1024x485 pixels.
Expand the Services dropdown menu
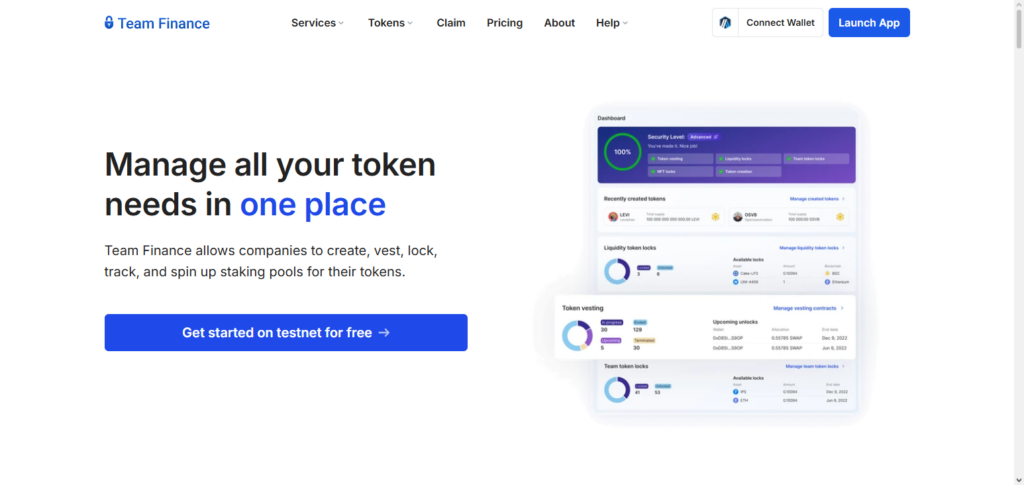pyautogui.click(x=317, y=23)
